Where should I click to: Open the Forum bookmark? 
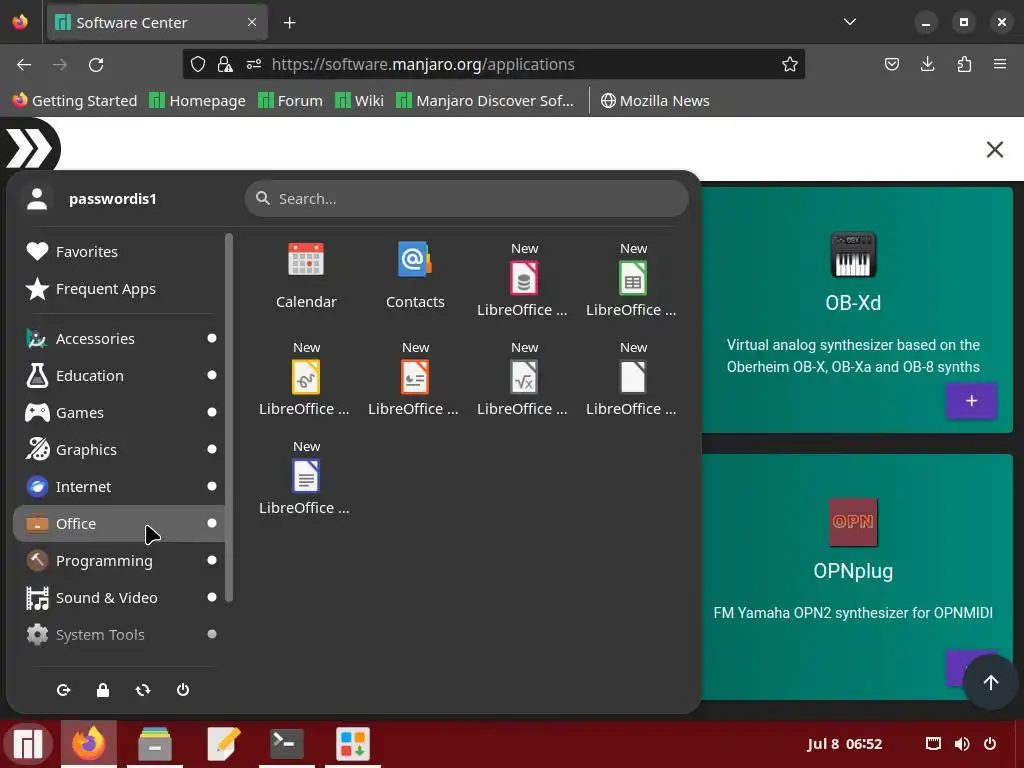click(291, 101)
